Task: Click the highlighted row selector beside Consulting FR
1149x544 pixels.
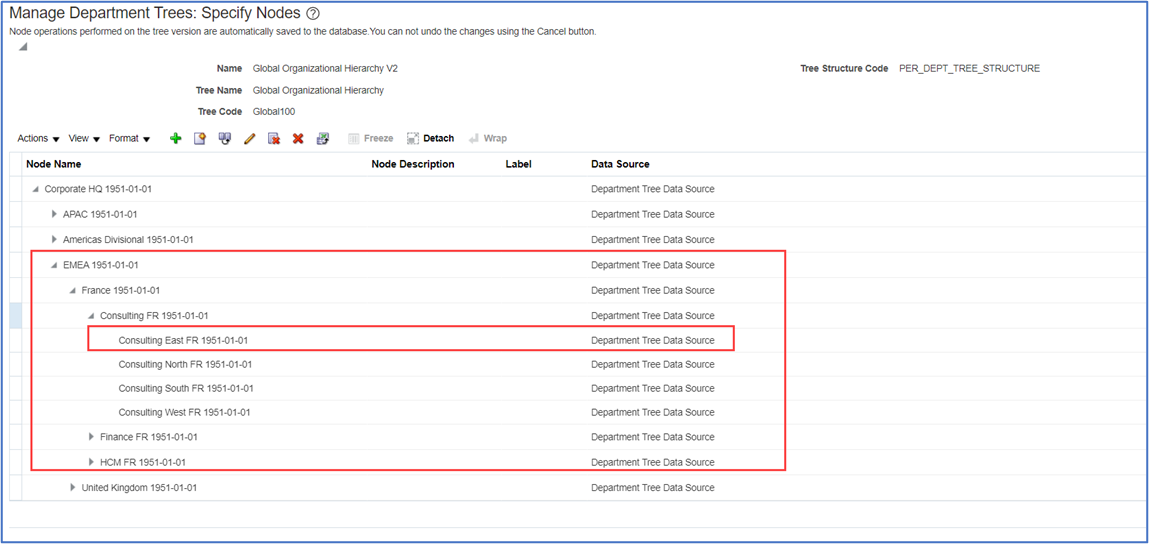Action: [15, 316]
